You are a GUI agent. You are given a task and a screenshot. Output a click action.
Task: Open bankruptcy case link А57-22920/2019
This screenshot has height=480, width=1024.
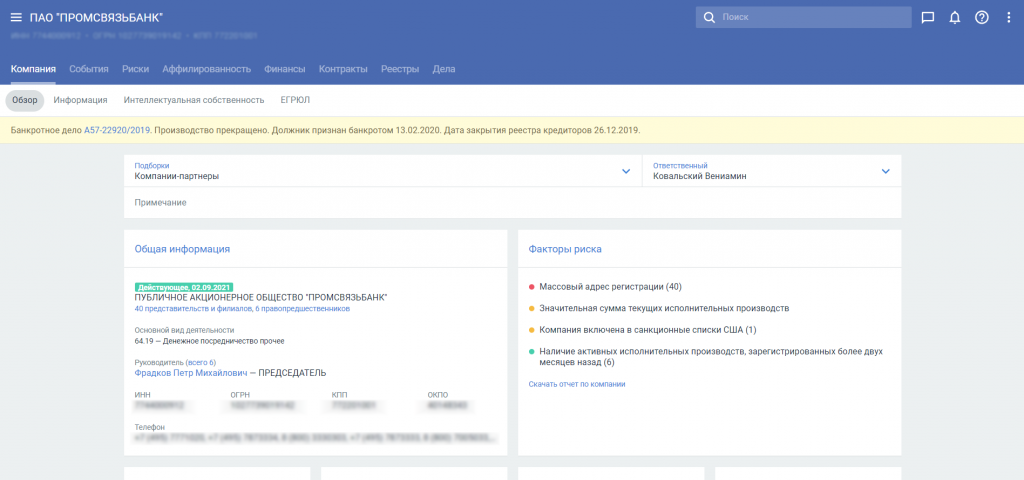pos(117,131)
